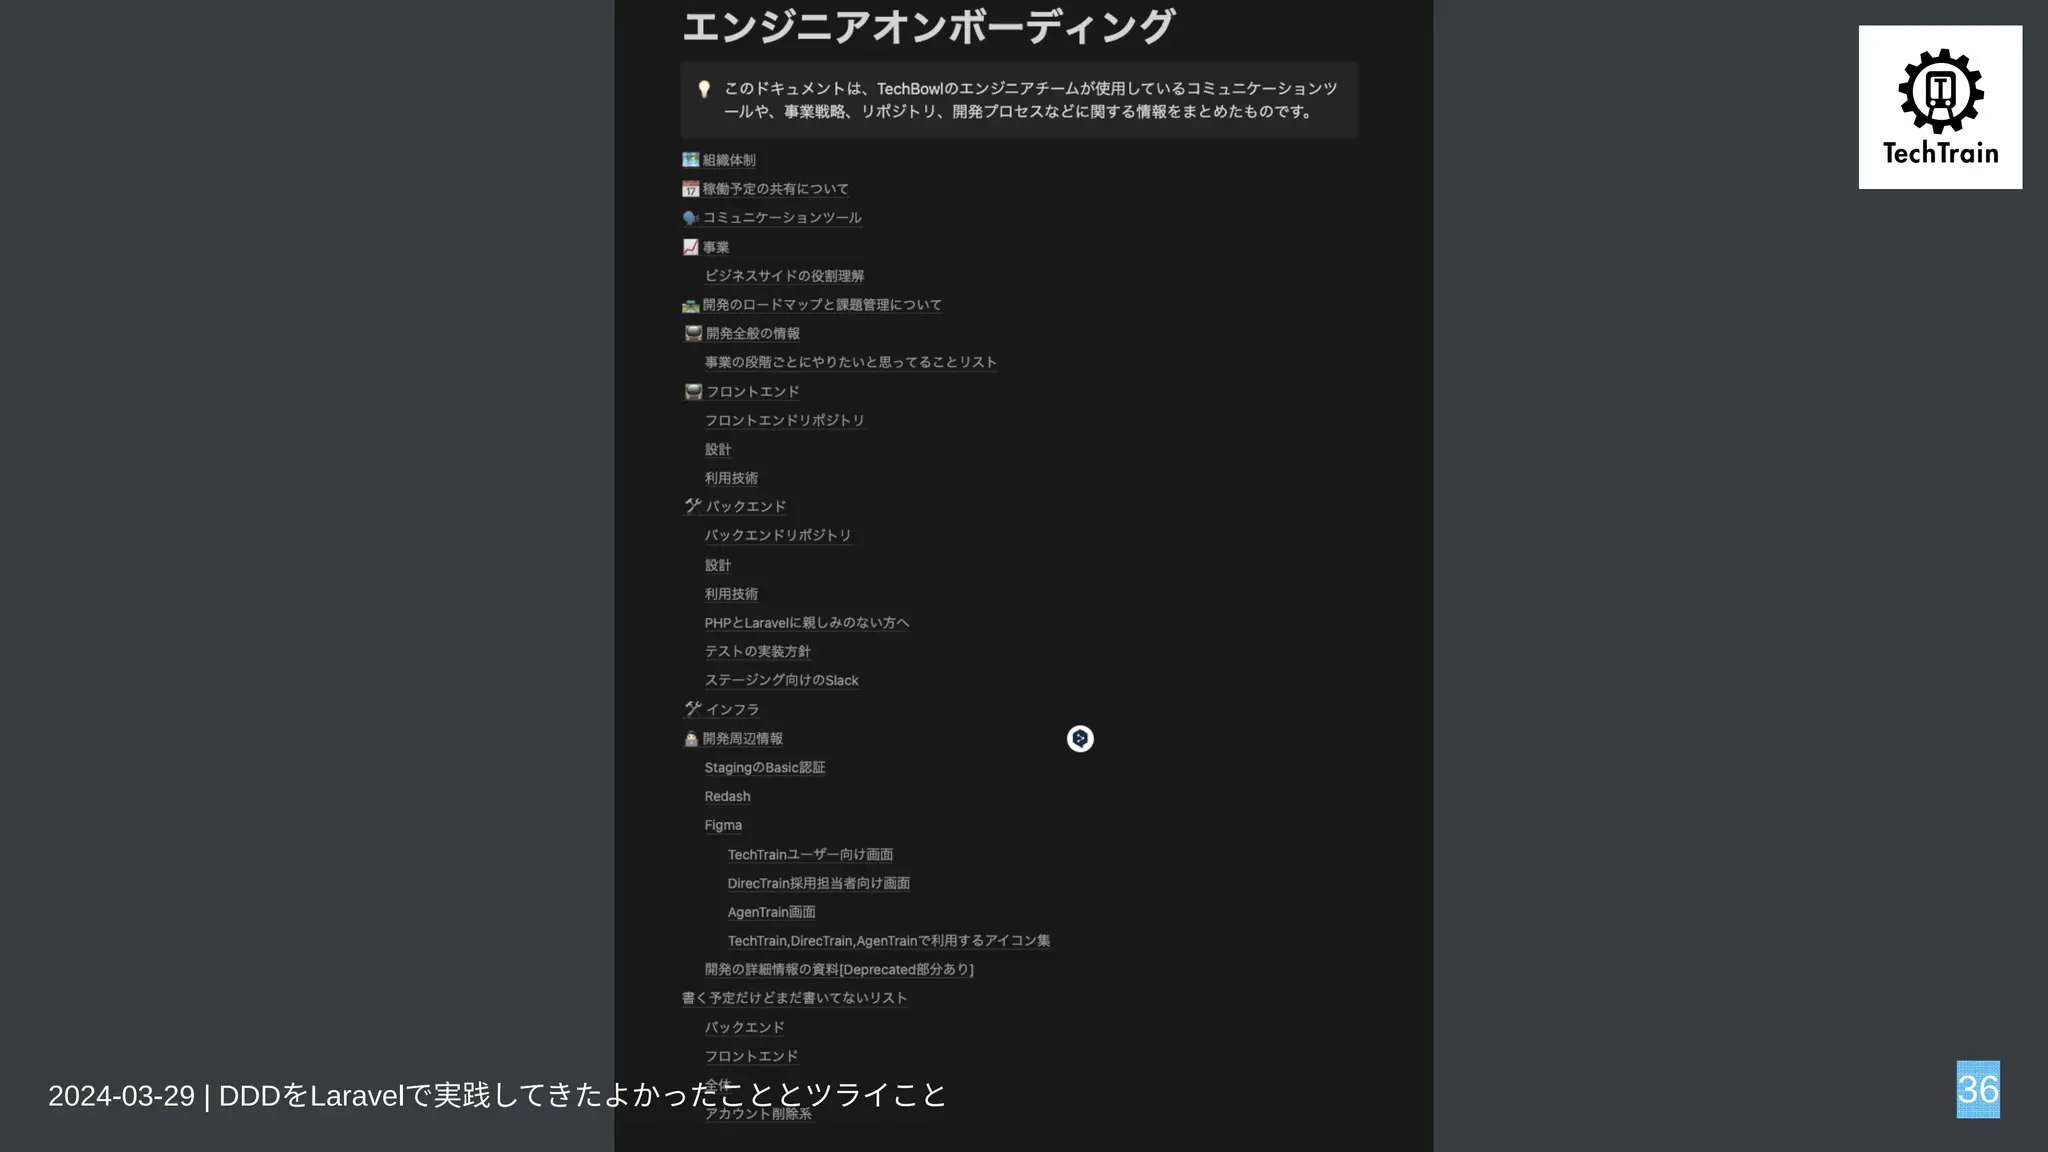
Task: Click the エンジニアオンボーディング page title
Action: coord(928,27)
